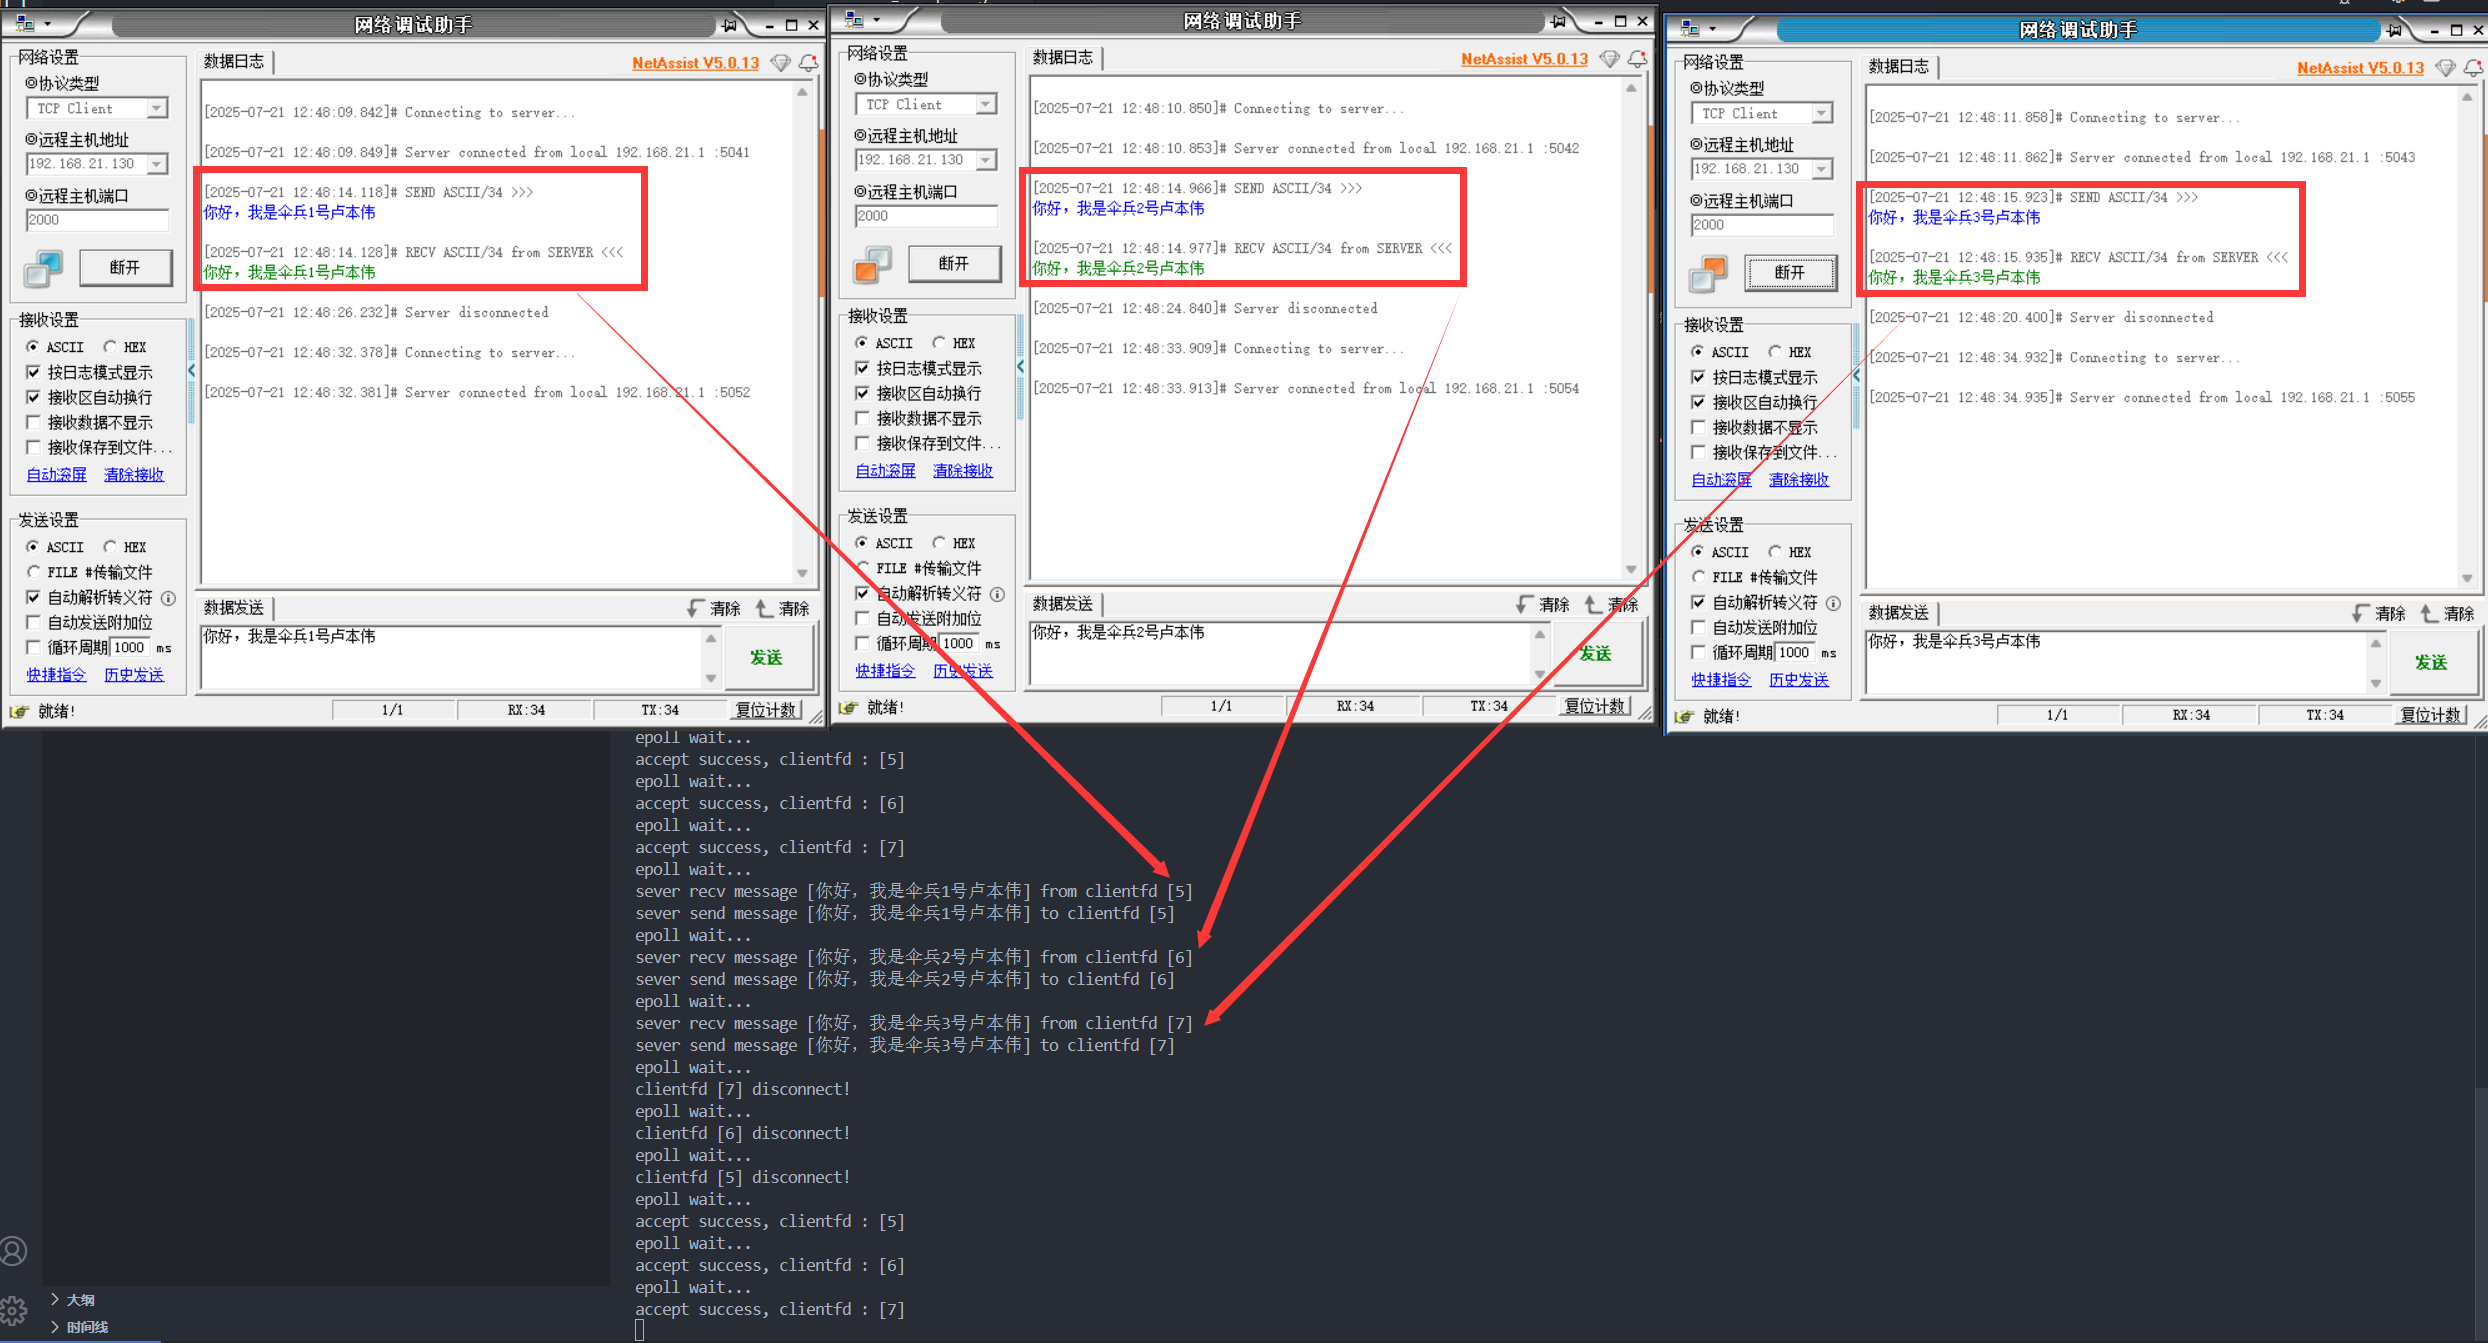
Task: Click the info icon next to 自动解析转义符
Action: (x=168, y=598)
